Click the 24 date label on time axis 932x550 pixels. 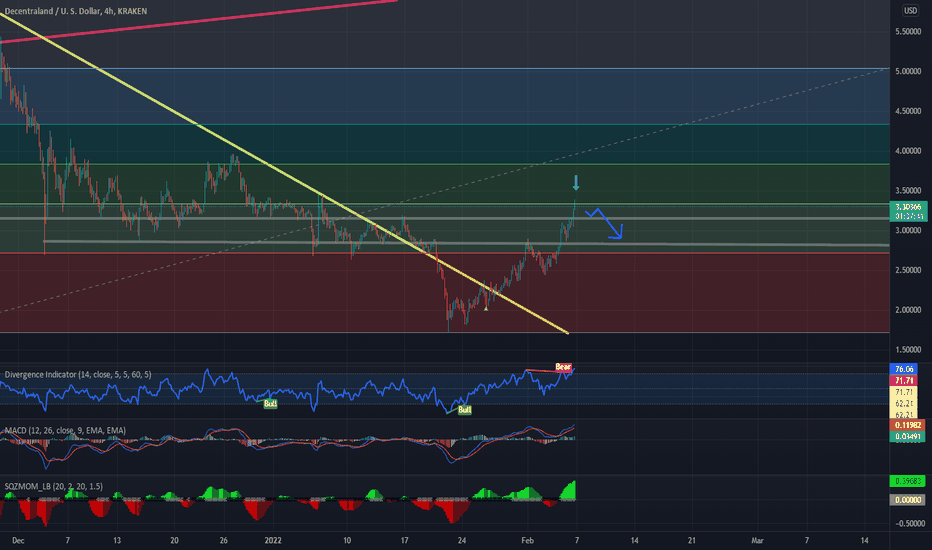coord(462,540)
